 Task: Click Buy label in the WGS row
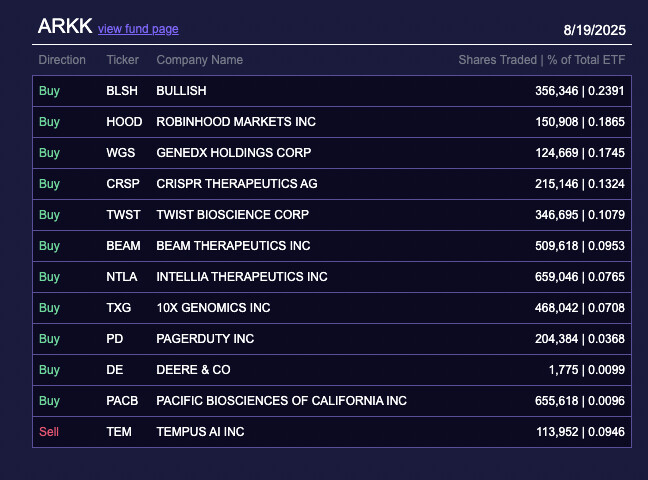point(49,153)
